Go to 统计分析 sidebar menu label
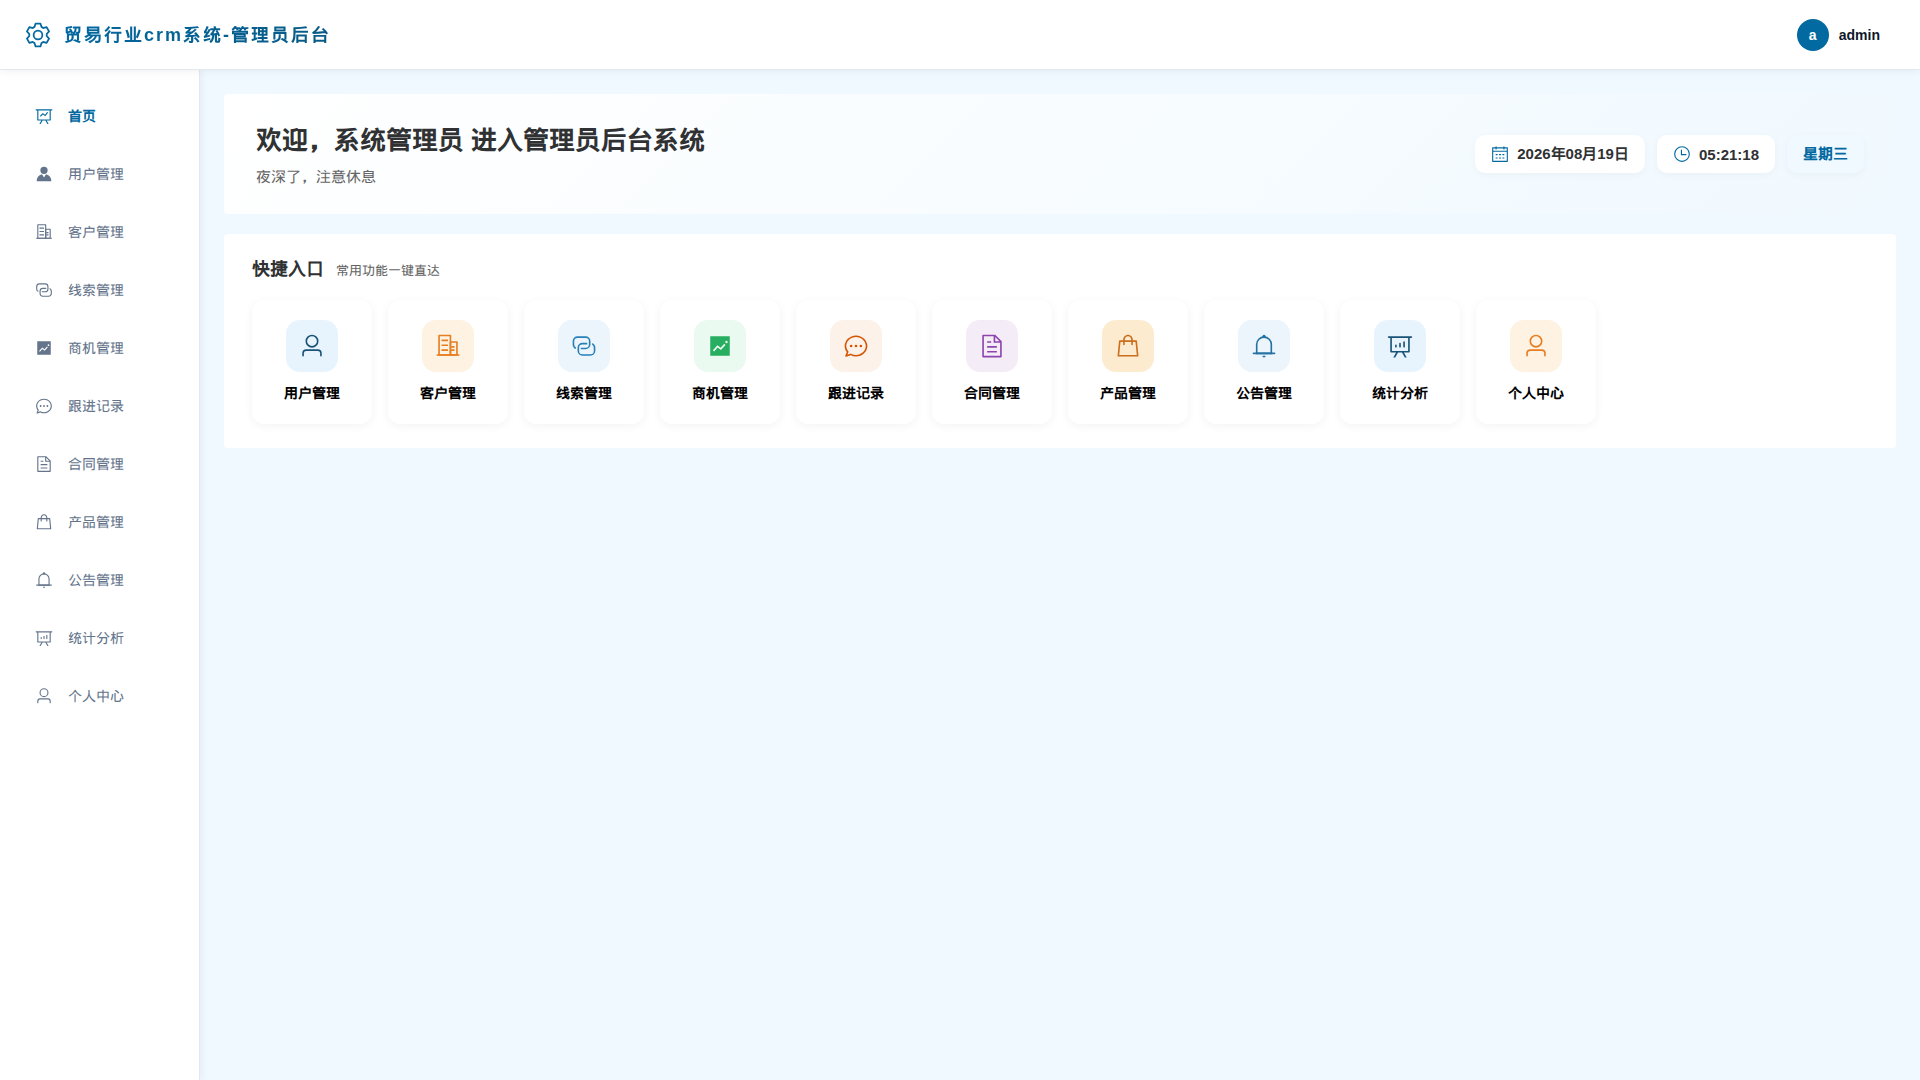 (x=96, y=638)
